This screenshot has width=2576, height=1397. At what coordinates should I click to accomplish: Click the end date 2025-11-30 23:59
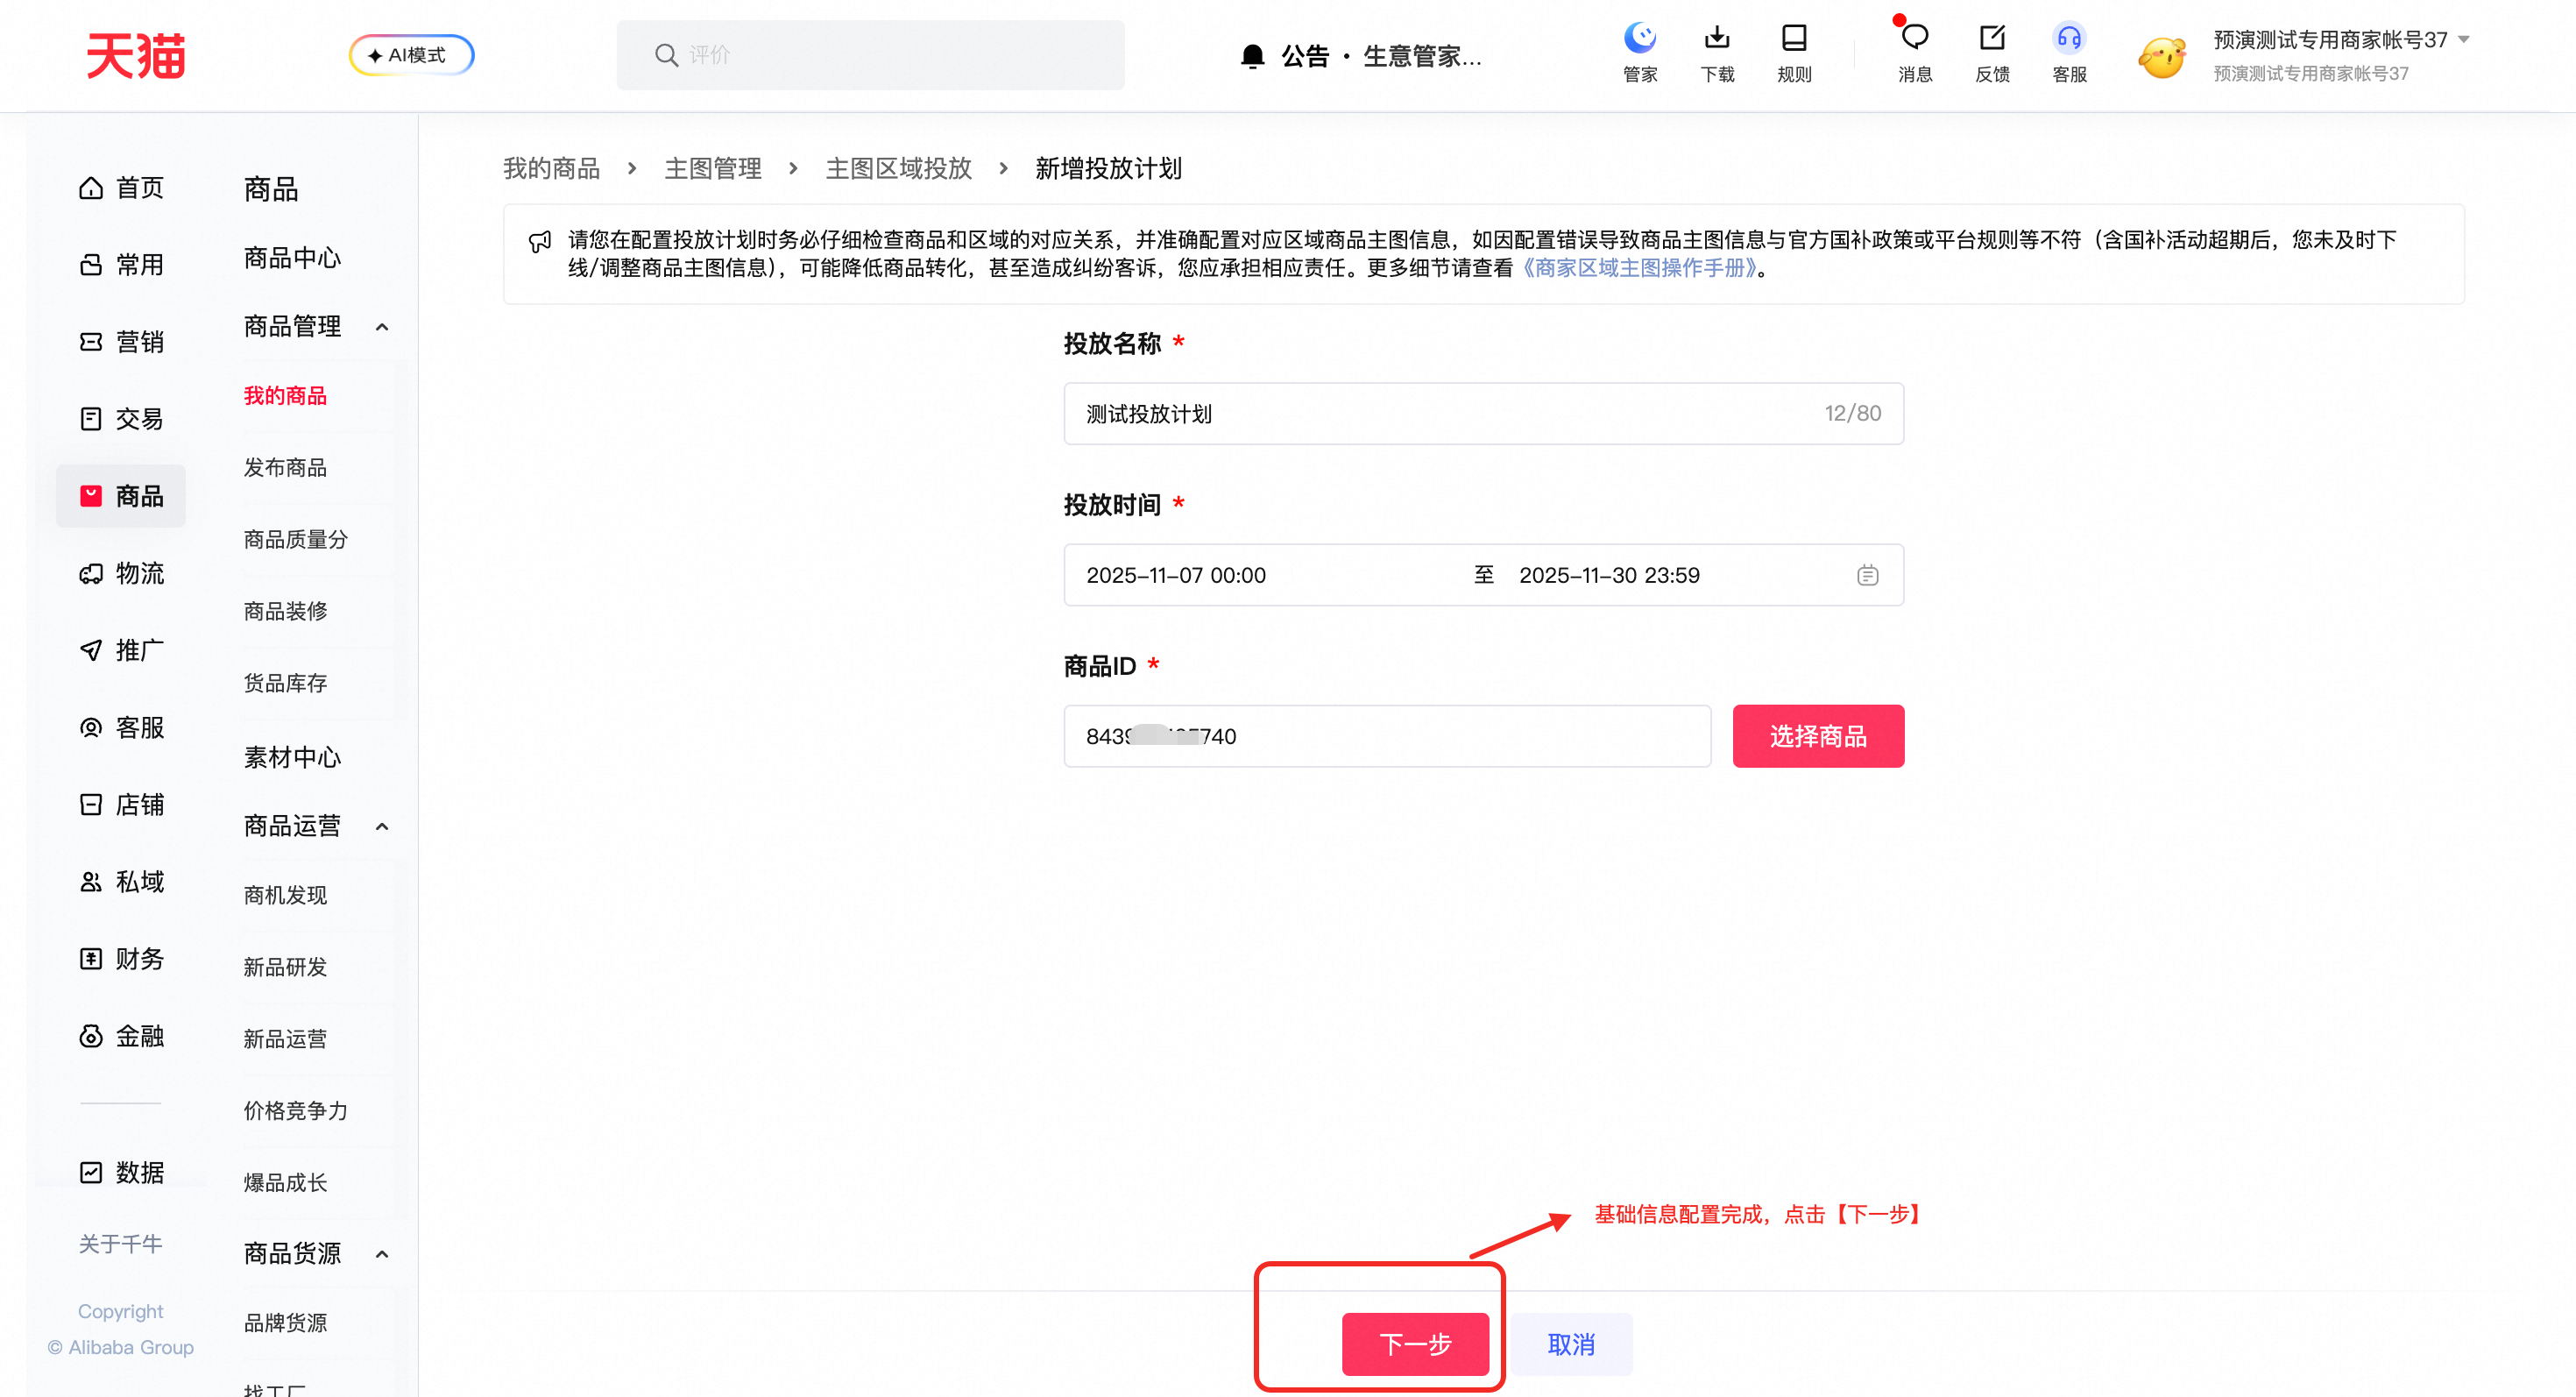[1609, 575]
